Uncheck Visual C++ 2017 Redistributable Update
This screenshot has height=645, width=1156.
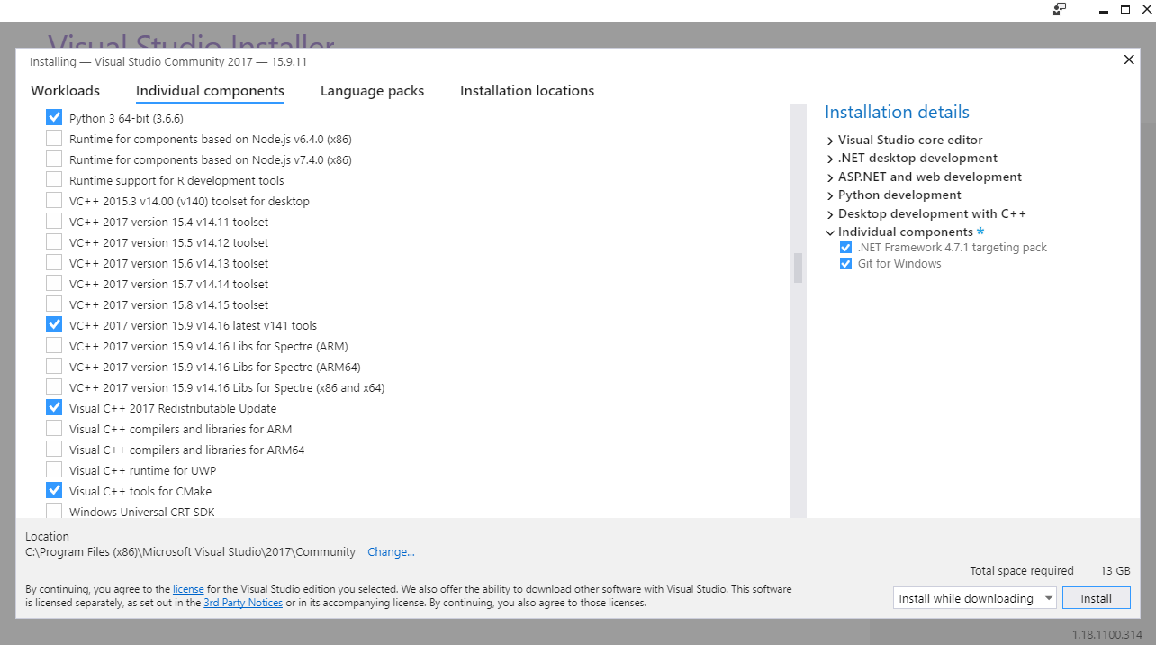point(54,408)
